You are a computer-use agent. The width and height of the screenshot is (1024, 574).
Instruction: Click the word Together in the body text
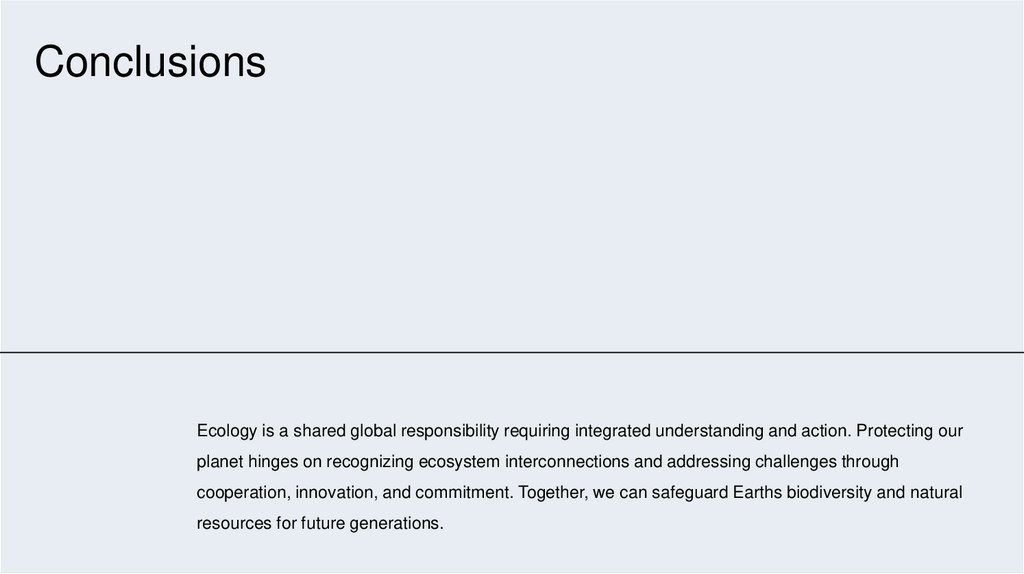551,493
